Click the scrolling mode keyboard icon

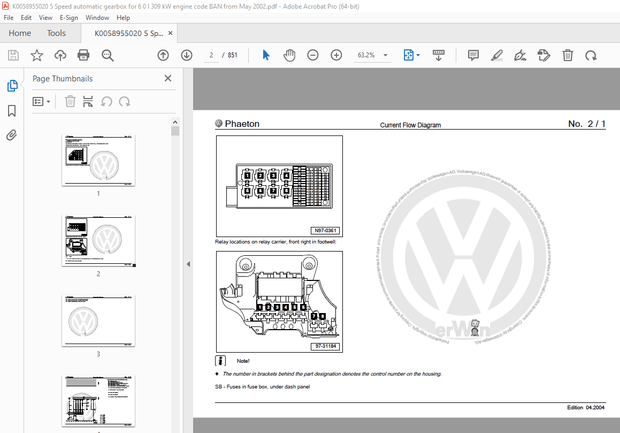pyautogui.click(x=438, y=55)
